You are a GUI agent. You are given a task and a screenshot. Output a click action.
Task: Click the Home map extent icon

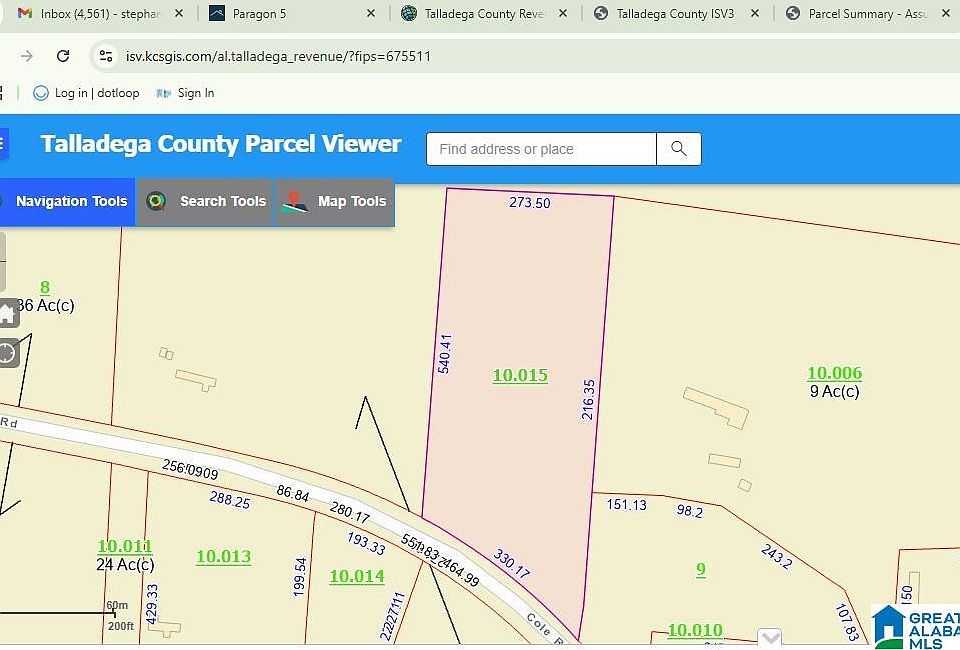click(x=7, y=314)
